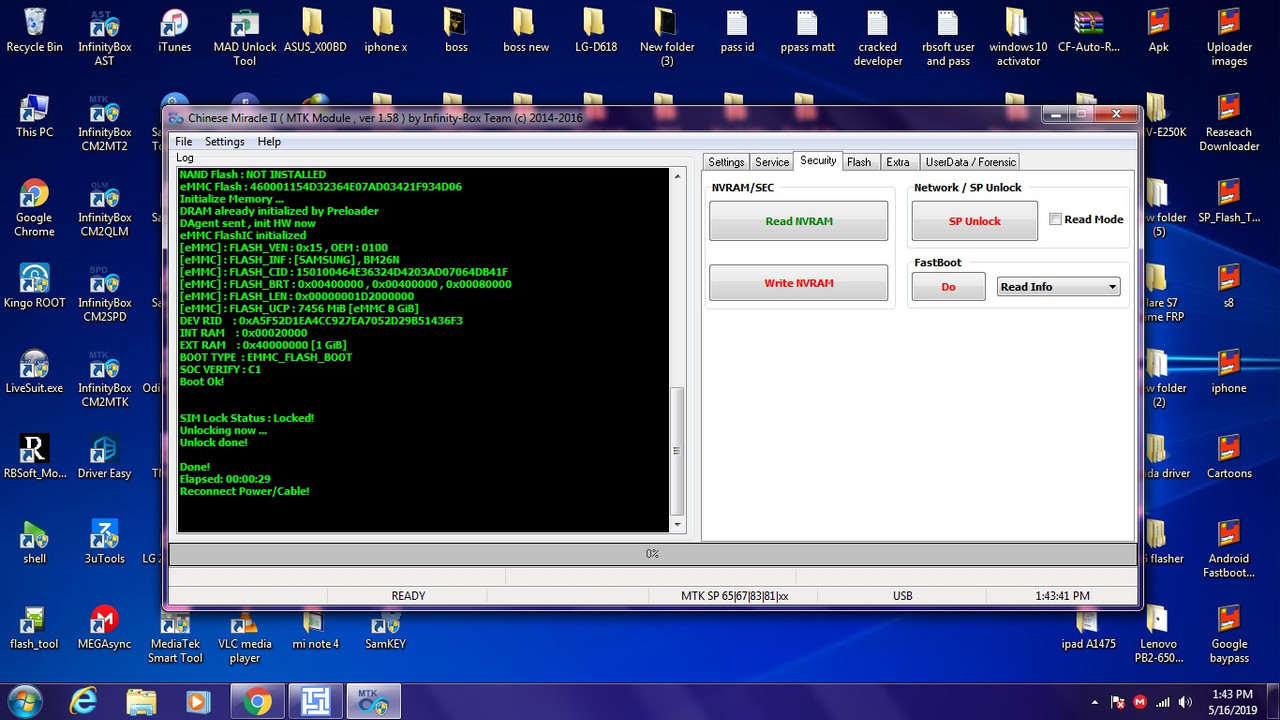Open the LG-D618 folder
1280x720 pixels.
pos(596,31)
